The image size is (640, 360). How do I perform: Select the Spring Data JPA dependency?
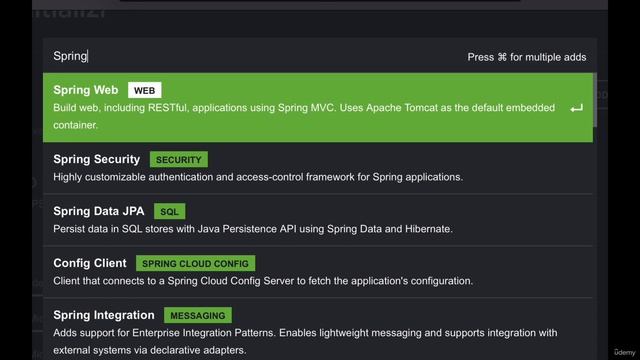click(318, 220)
